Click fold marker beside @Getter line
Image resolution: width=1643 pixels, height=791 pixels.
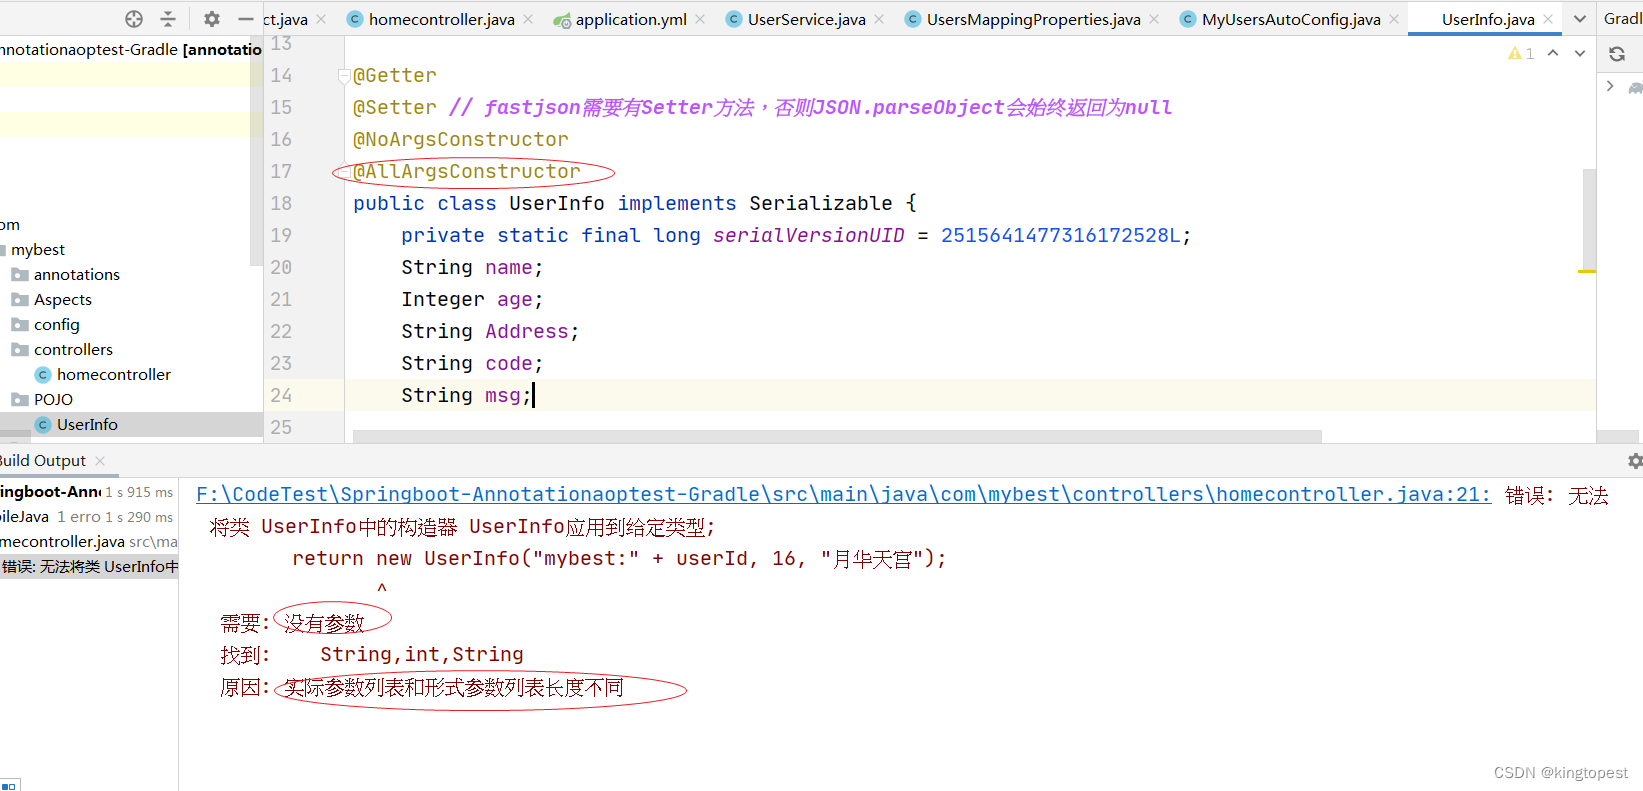(344, 76)
